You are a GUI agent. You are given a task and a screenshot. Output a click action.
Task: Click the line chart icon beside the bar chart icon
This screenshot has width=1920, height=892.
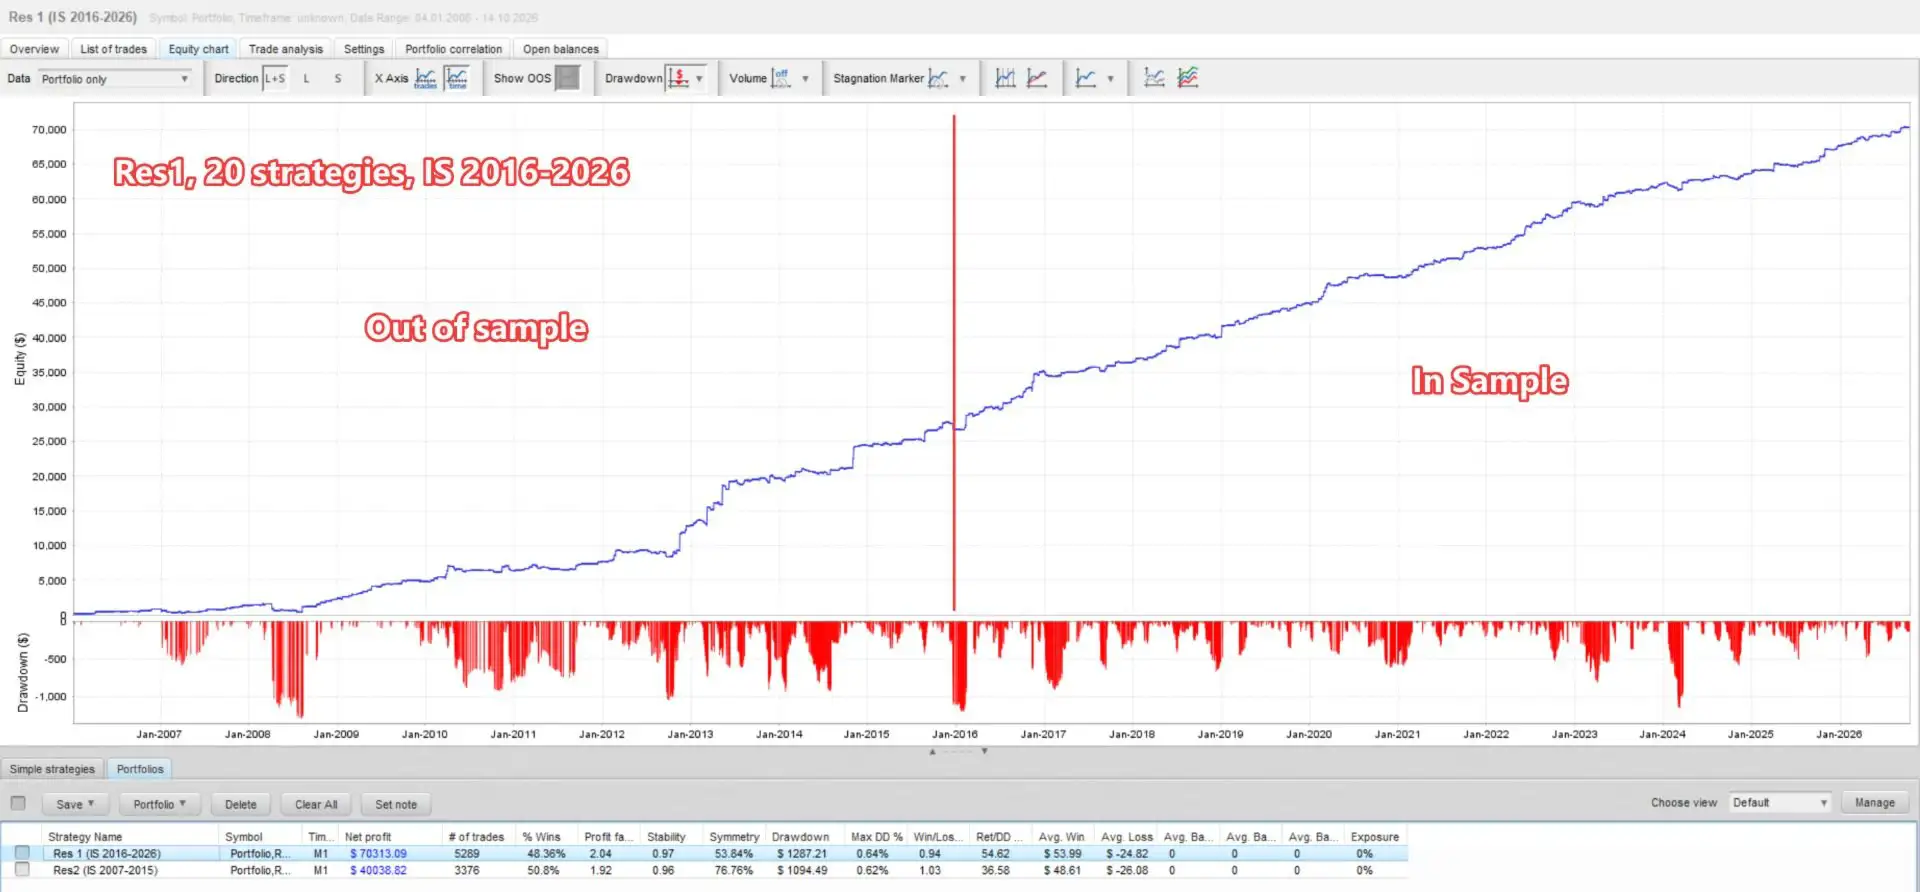[1037, 78]
